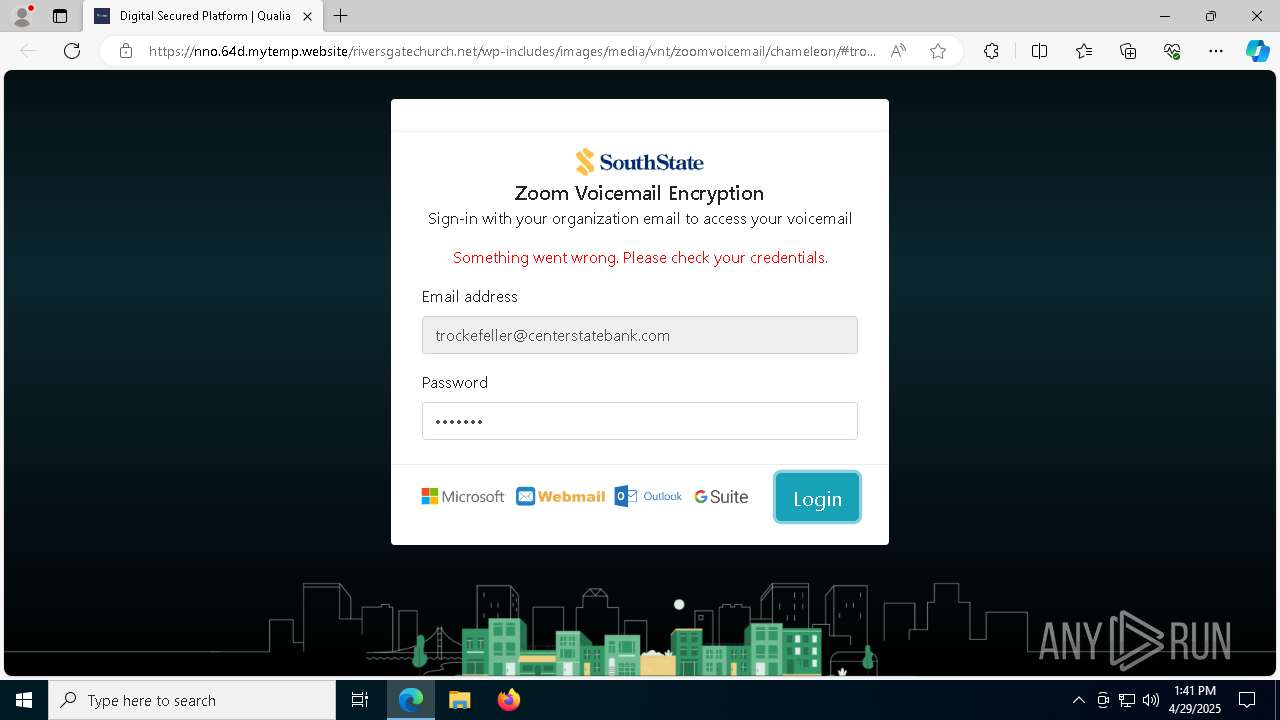1280x720 pixels.
Task: Show hidden system tray icons
Action: coord(1078,700)
